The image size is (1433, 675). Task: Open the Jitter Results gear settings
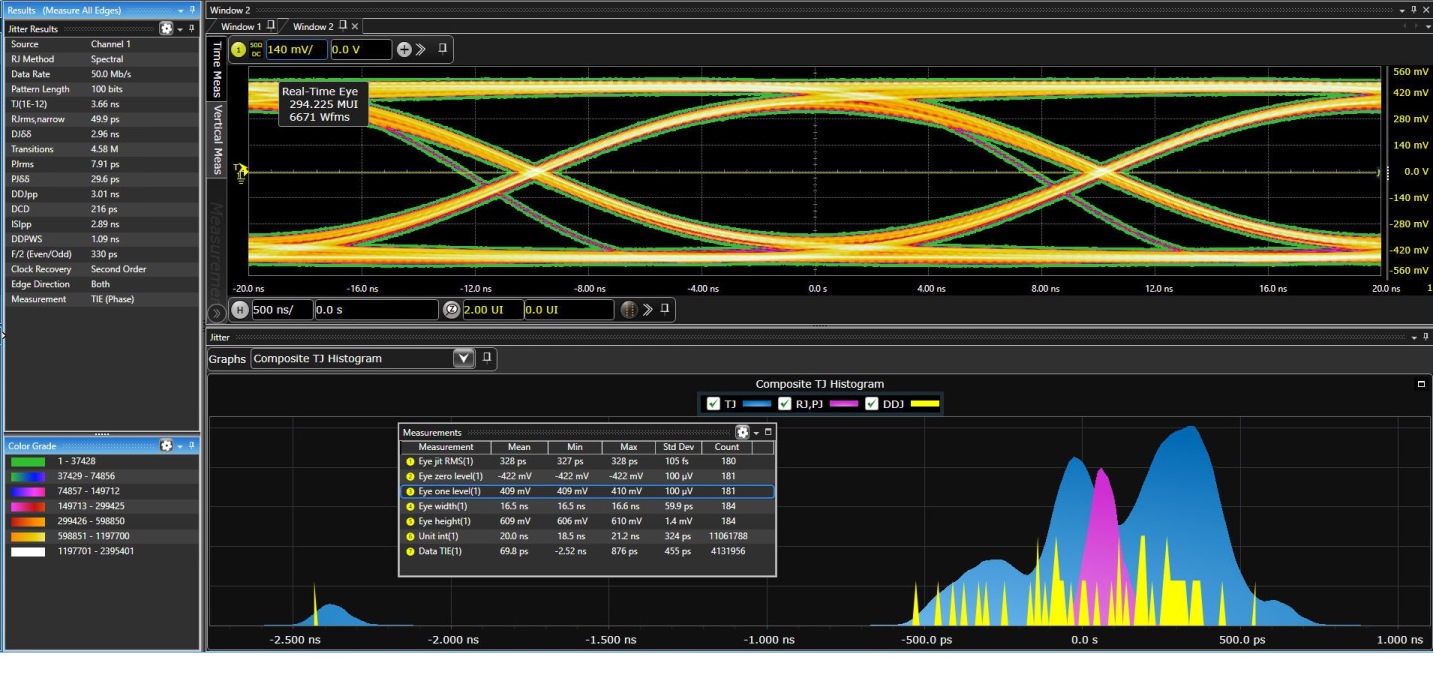coord(166,29)
